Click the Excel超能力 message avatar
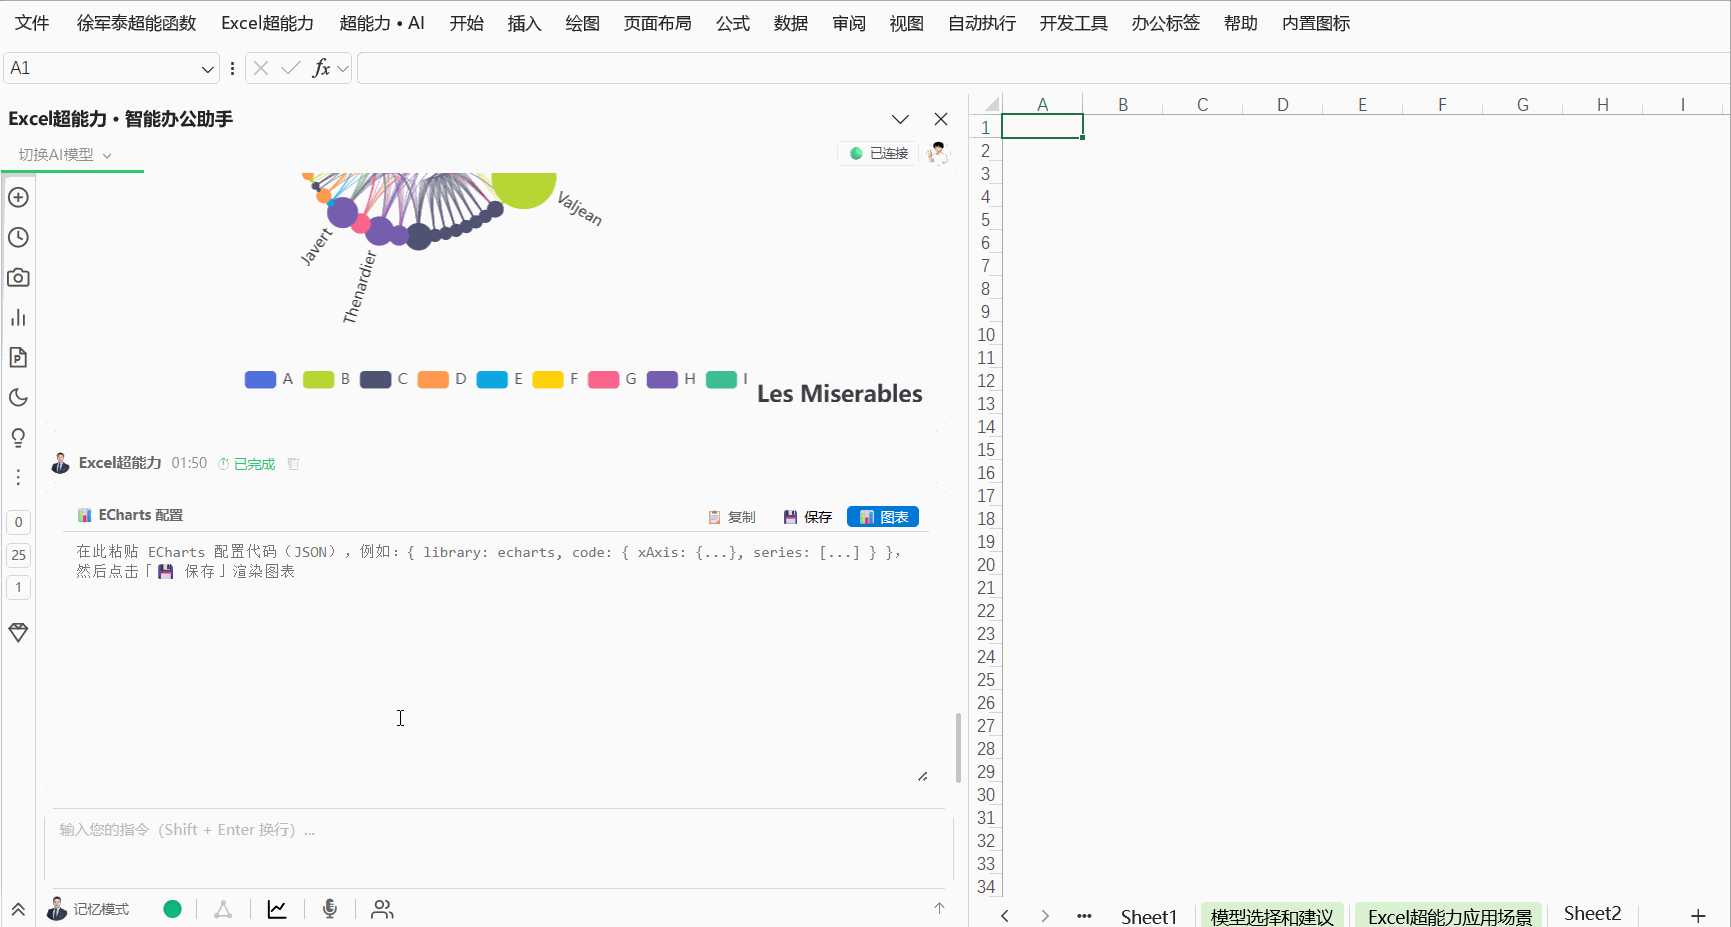The height and width of the screenshot is (927, 1731). click(60, 463)
